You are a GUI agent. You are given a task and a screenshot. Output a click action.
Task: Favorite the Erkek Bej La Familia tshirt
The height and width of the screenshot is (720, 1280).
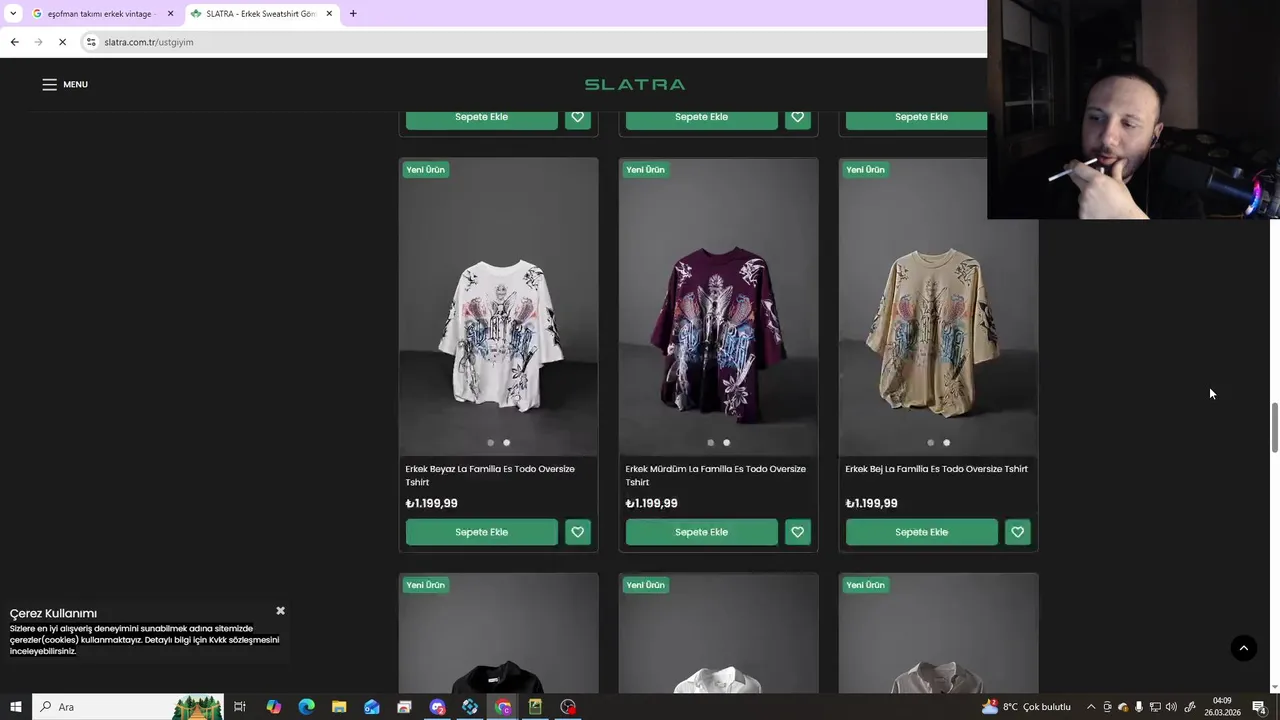tap(1017, 532)
